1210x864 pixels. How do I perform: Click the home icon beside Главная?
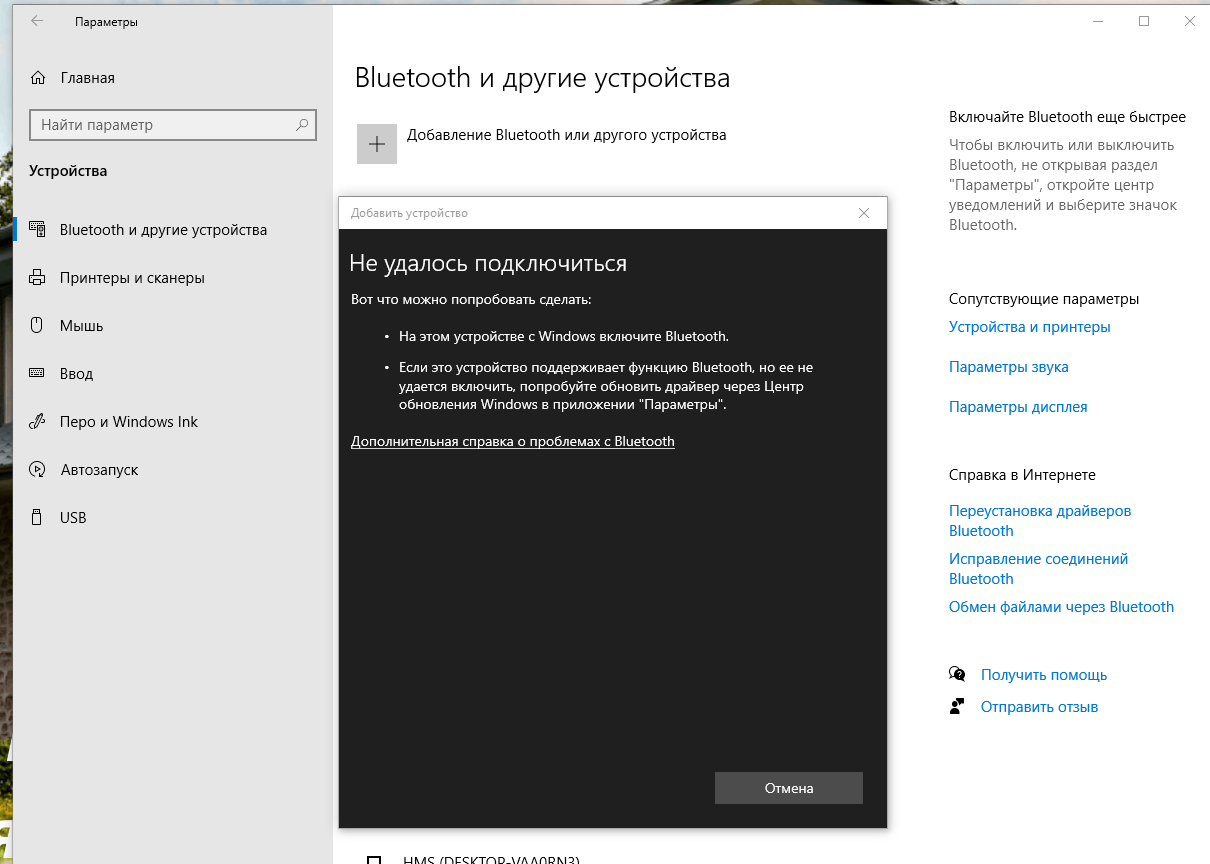[37, 78]
